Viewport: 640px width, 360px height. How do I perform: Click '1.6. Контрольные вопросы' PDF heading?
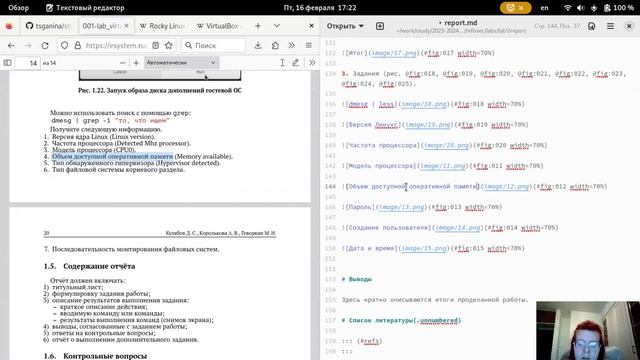coord(95,356)
